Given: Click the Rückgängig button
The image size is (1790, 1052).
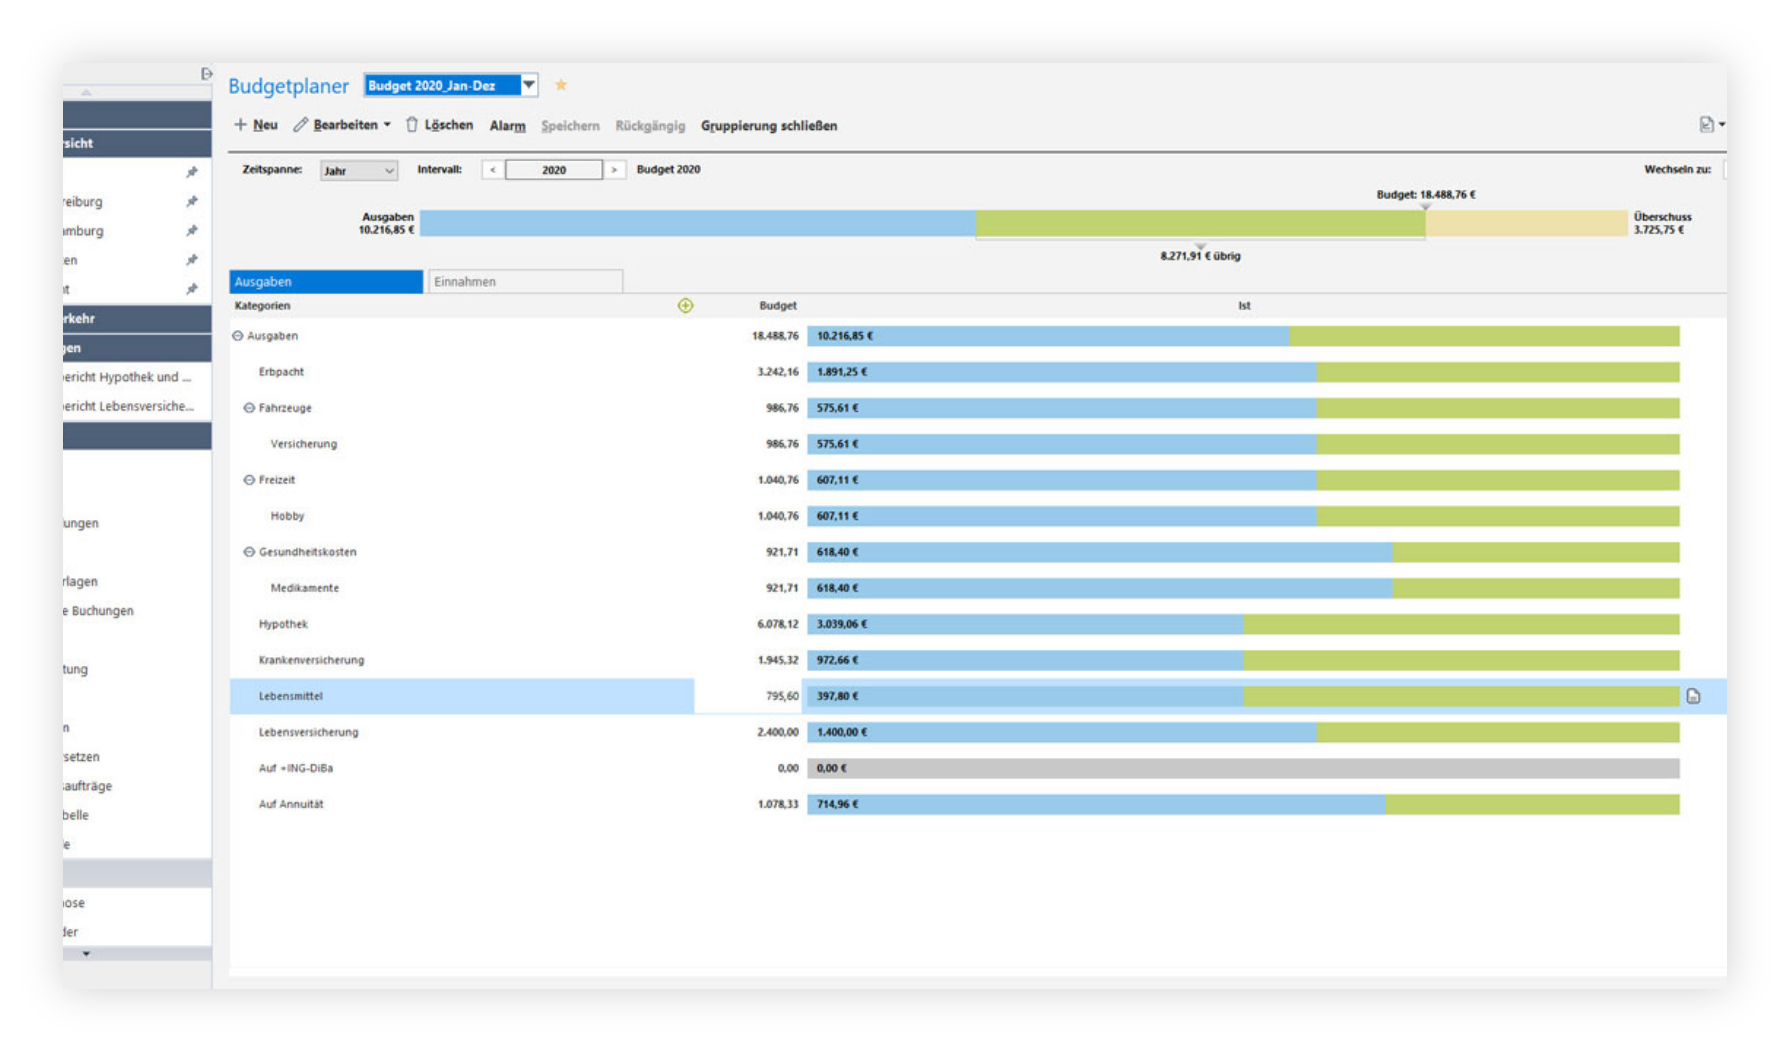Looking at the screenshot, I should 650,126.
